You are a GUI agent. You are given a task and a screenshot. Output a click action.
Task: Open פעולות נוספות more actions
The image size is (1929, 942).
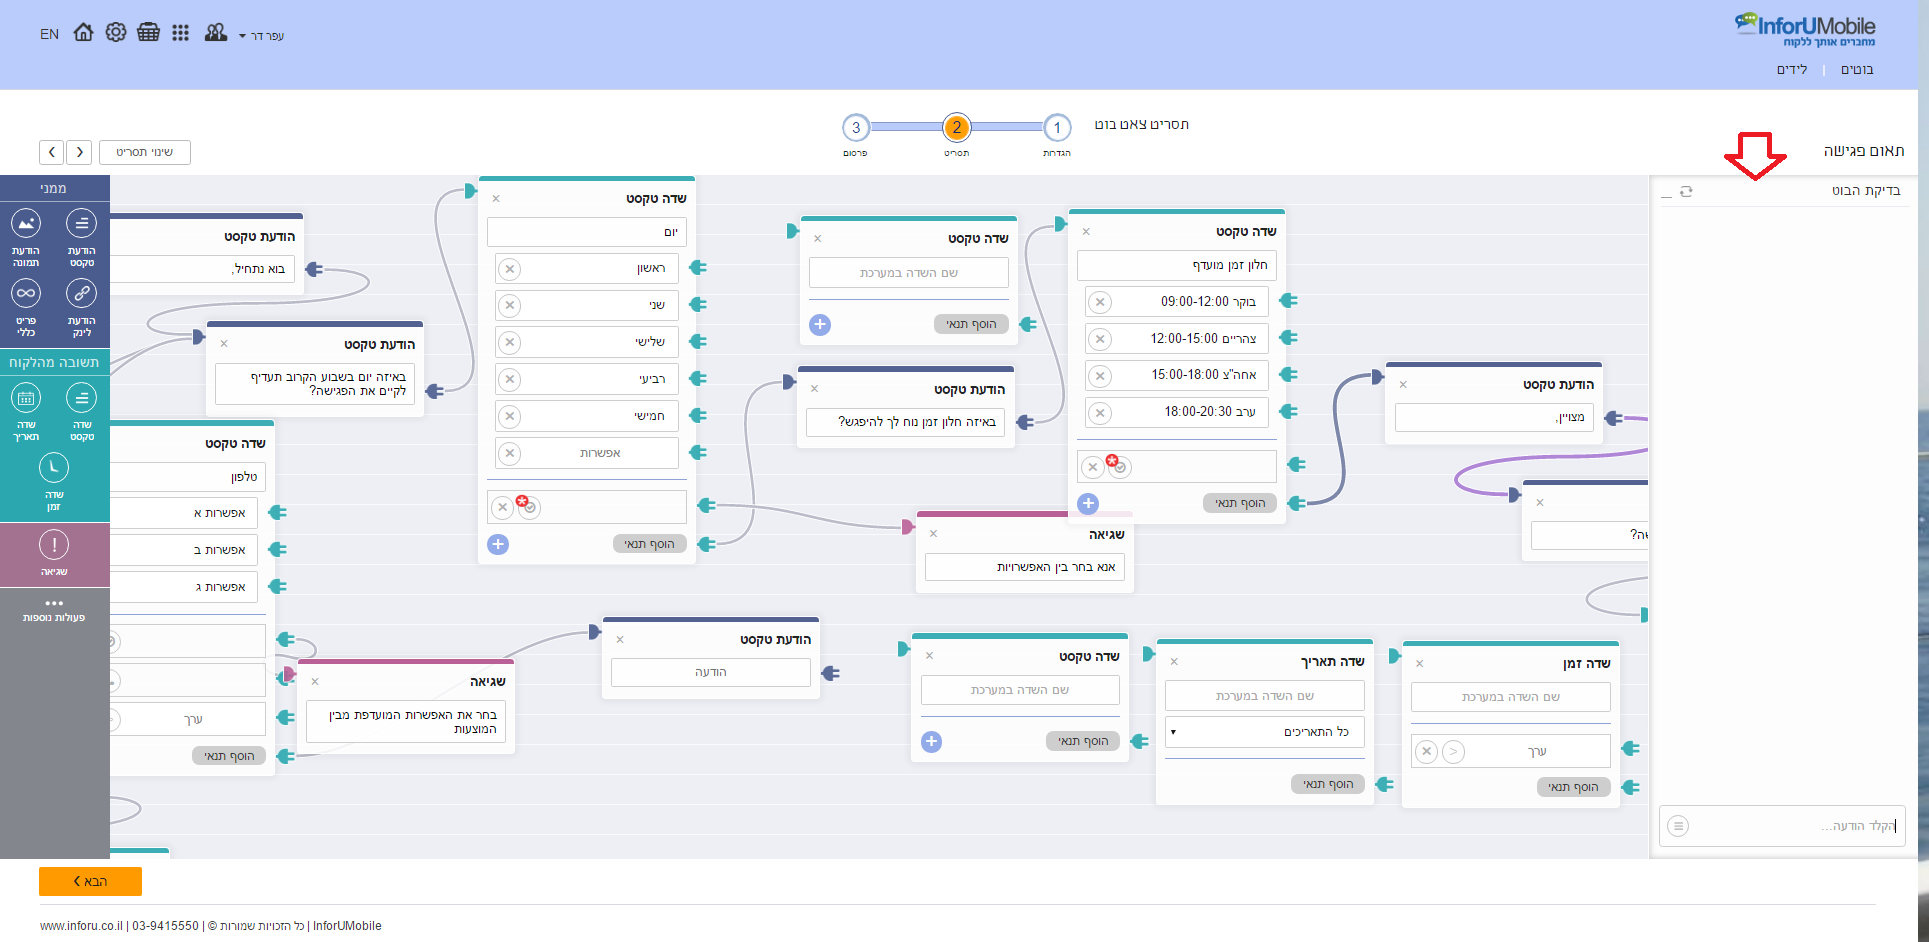click(54, 610)
